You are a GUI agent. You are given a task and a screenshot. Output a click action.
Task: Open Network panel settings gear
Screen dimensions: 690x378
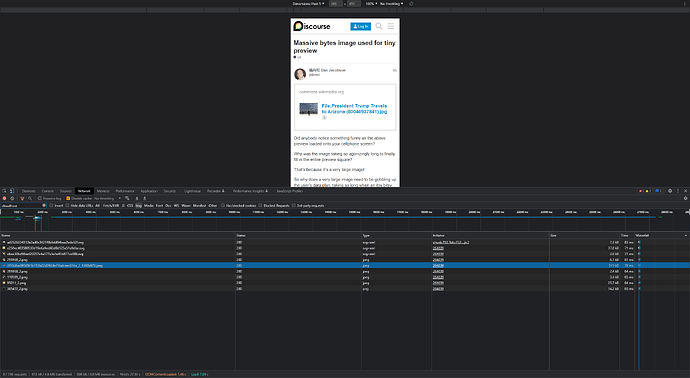pos(686,198)
